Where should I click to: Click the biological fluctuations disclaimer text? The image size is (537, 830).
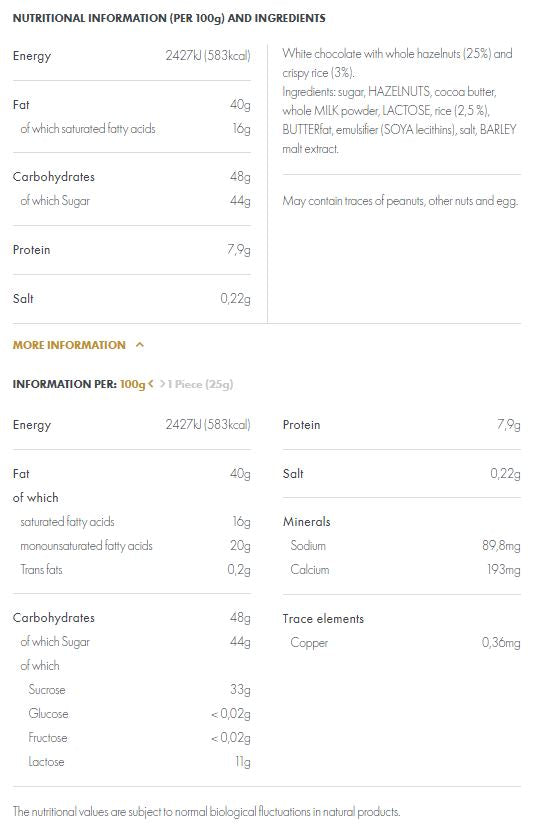click(207, 811)
